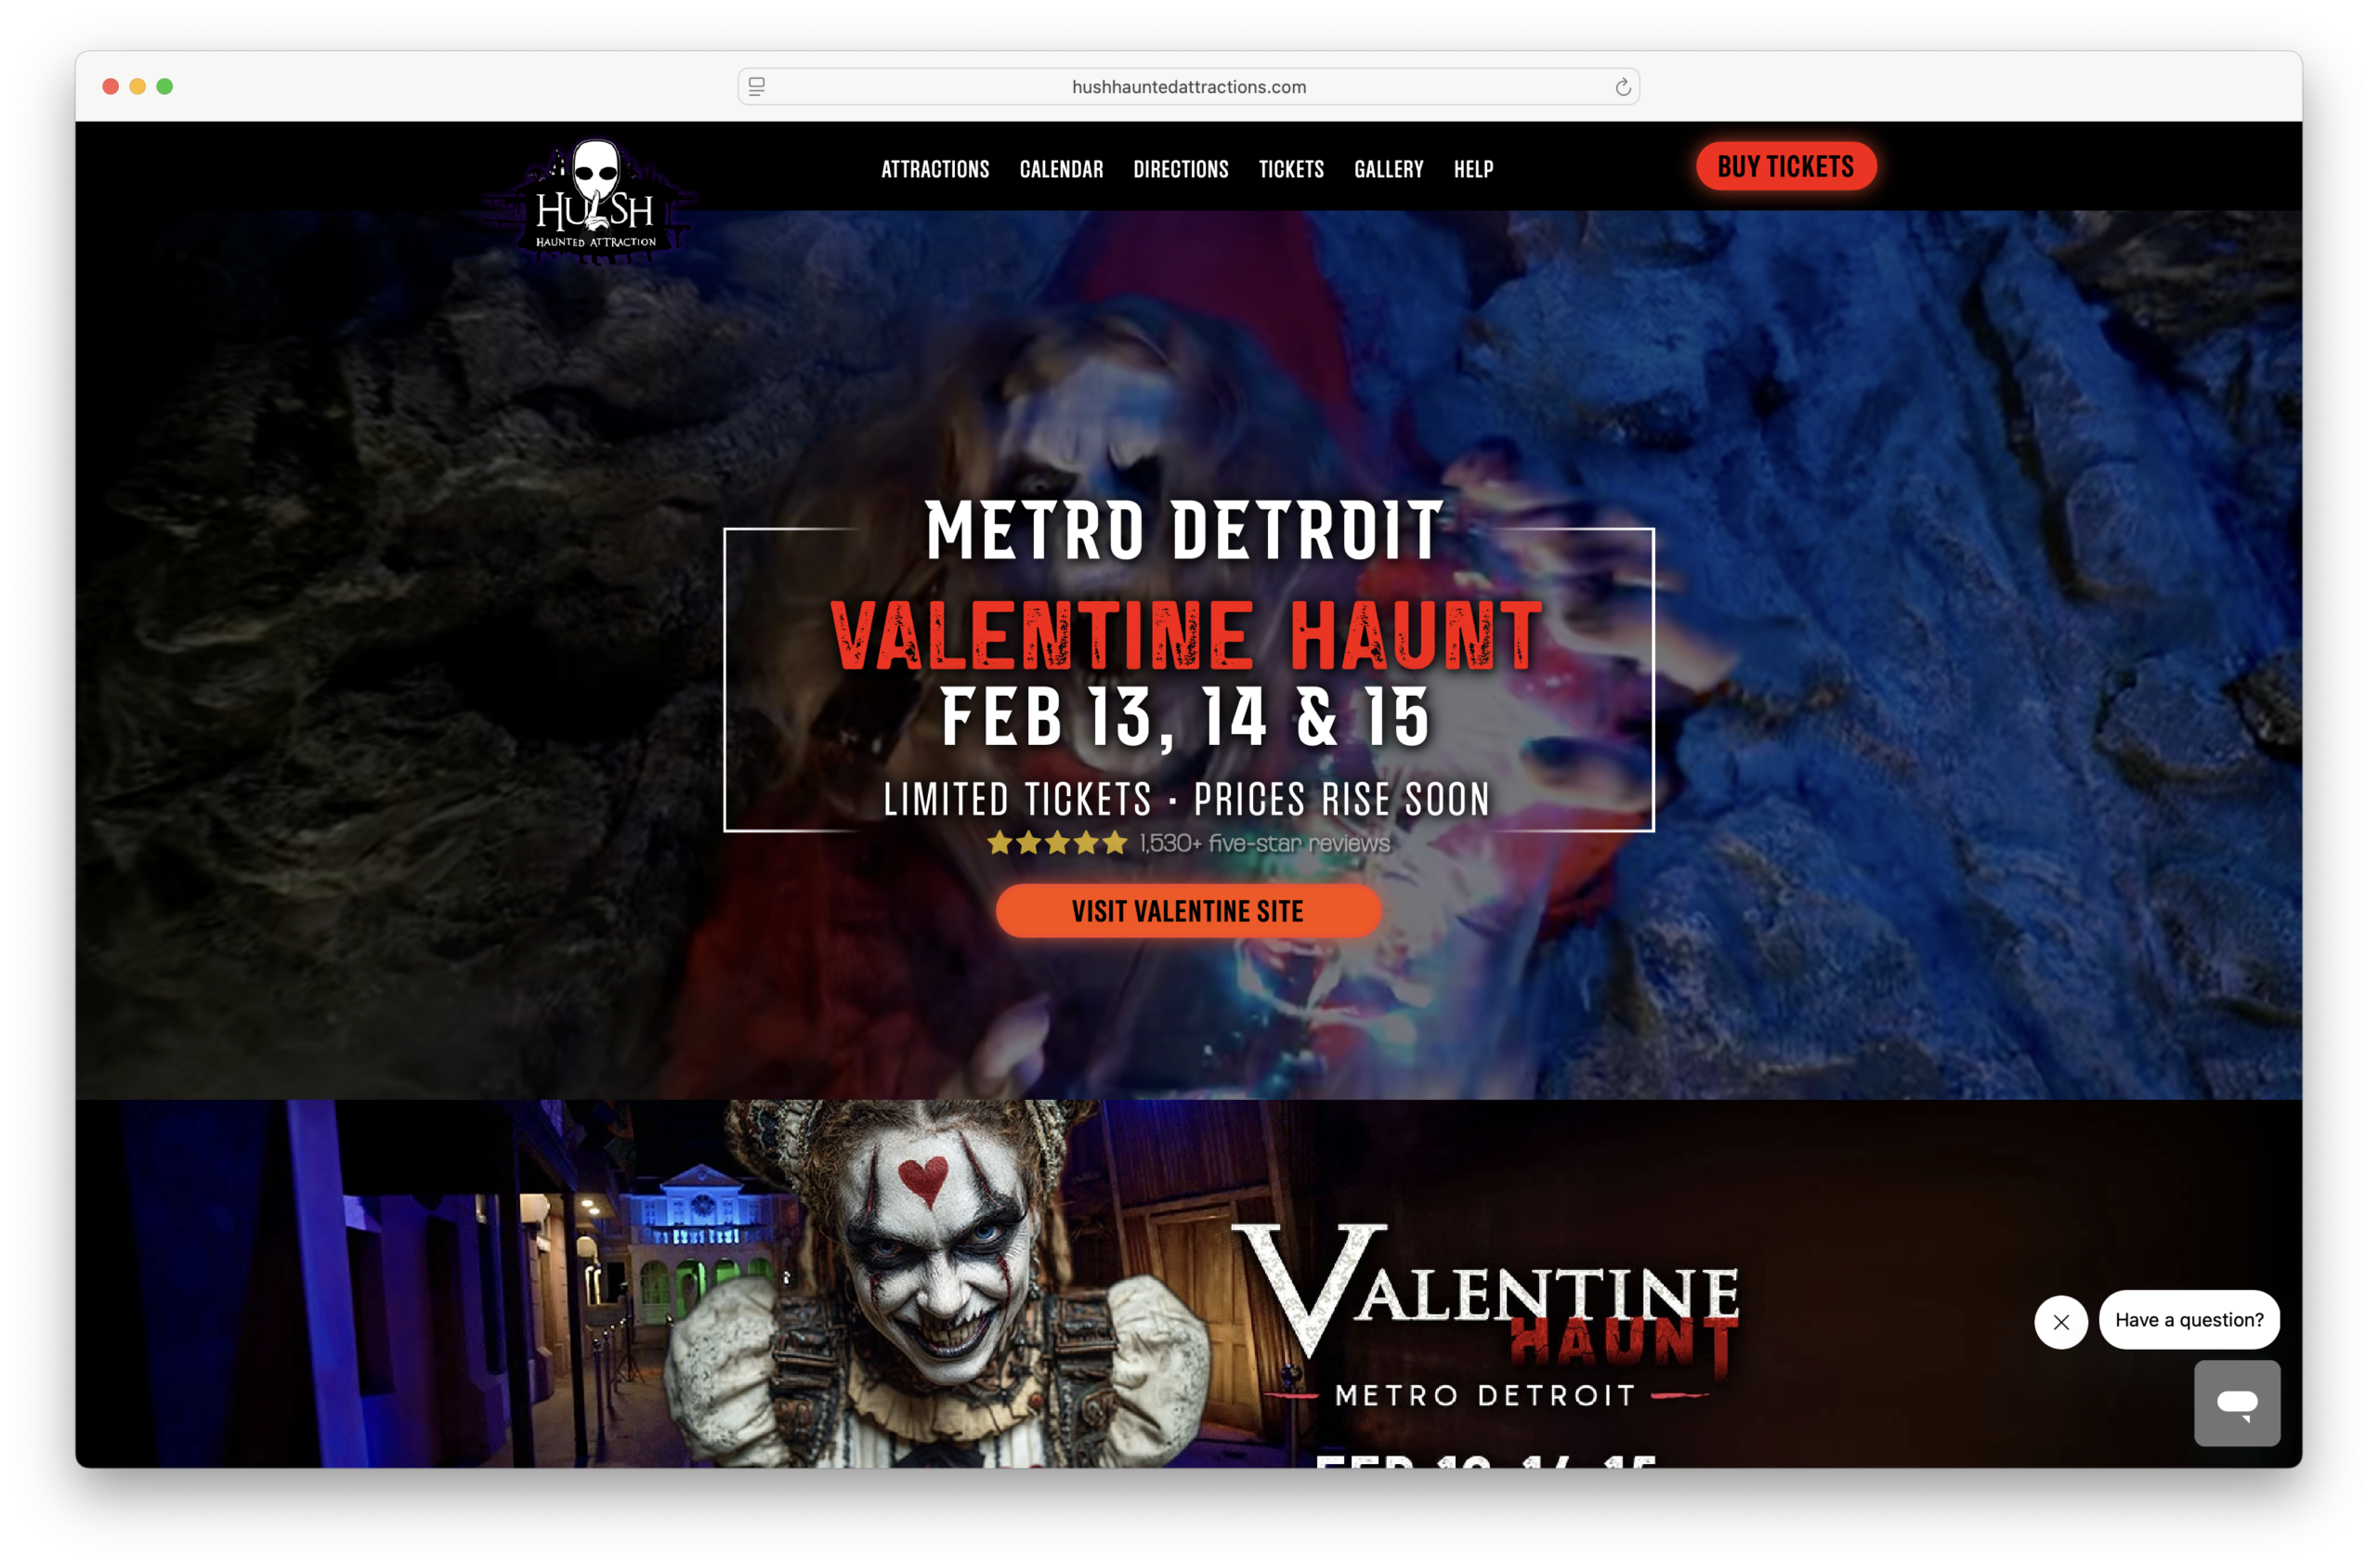Click the Hush Haunted Attraction logo
Viewport: 2378px width, 1568px height.
[595, 198]
